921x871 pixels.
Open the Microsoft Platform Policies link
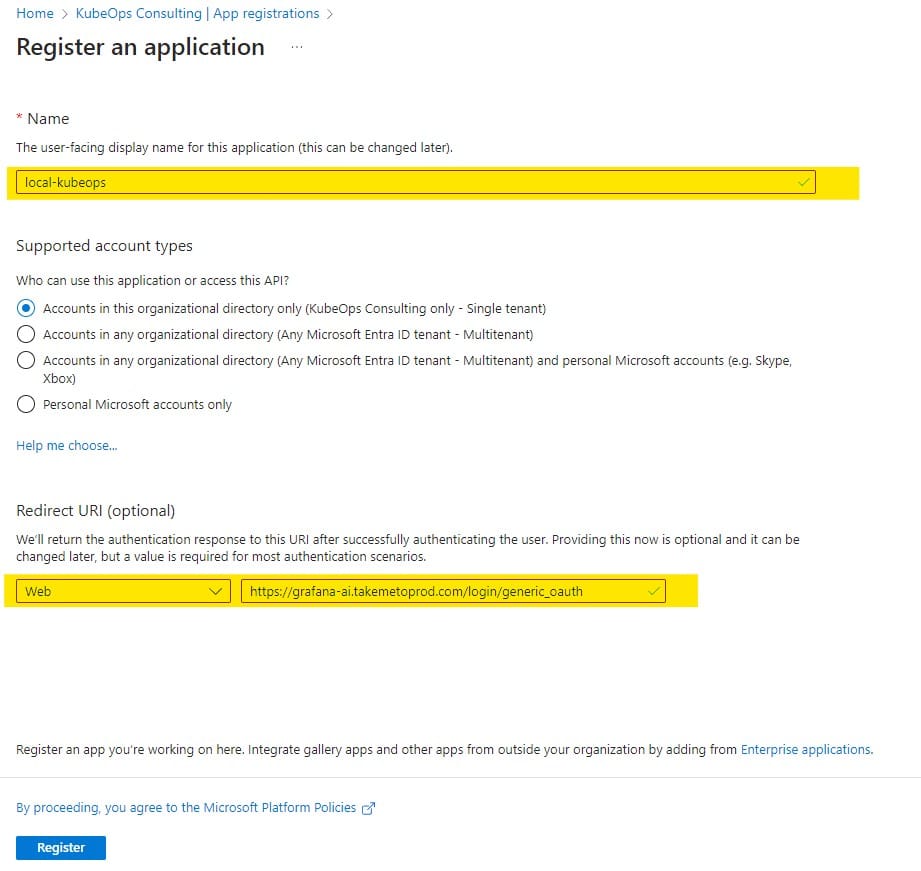coord(186,808)
